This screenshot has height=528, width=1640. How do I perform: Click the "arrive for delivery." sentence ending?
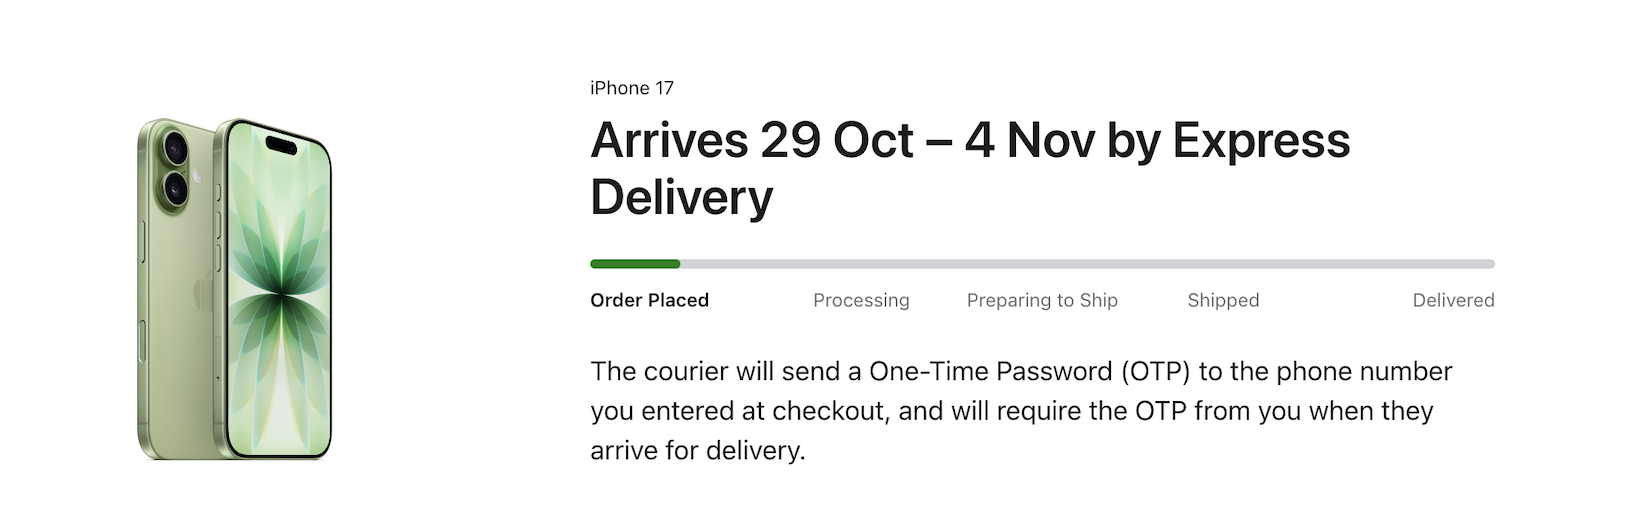(x=698, y=450)
